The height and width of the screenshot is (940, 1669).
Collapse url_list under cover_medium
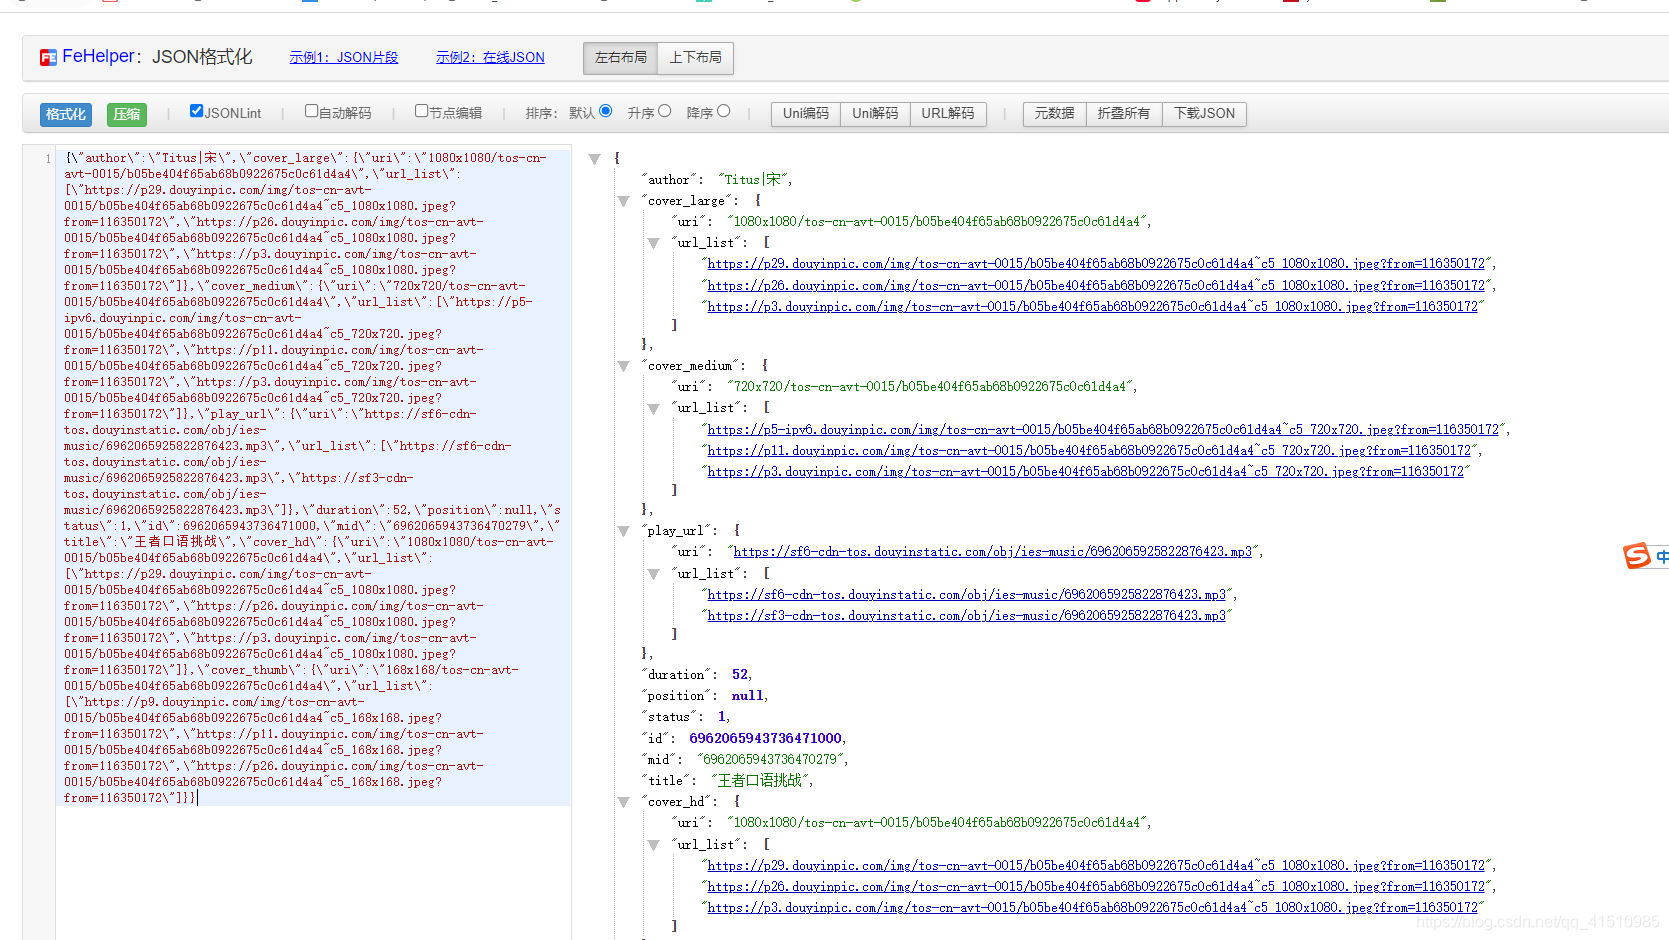653,408
